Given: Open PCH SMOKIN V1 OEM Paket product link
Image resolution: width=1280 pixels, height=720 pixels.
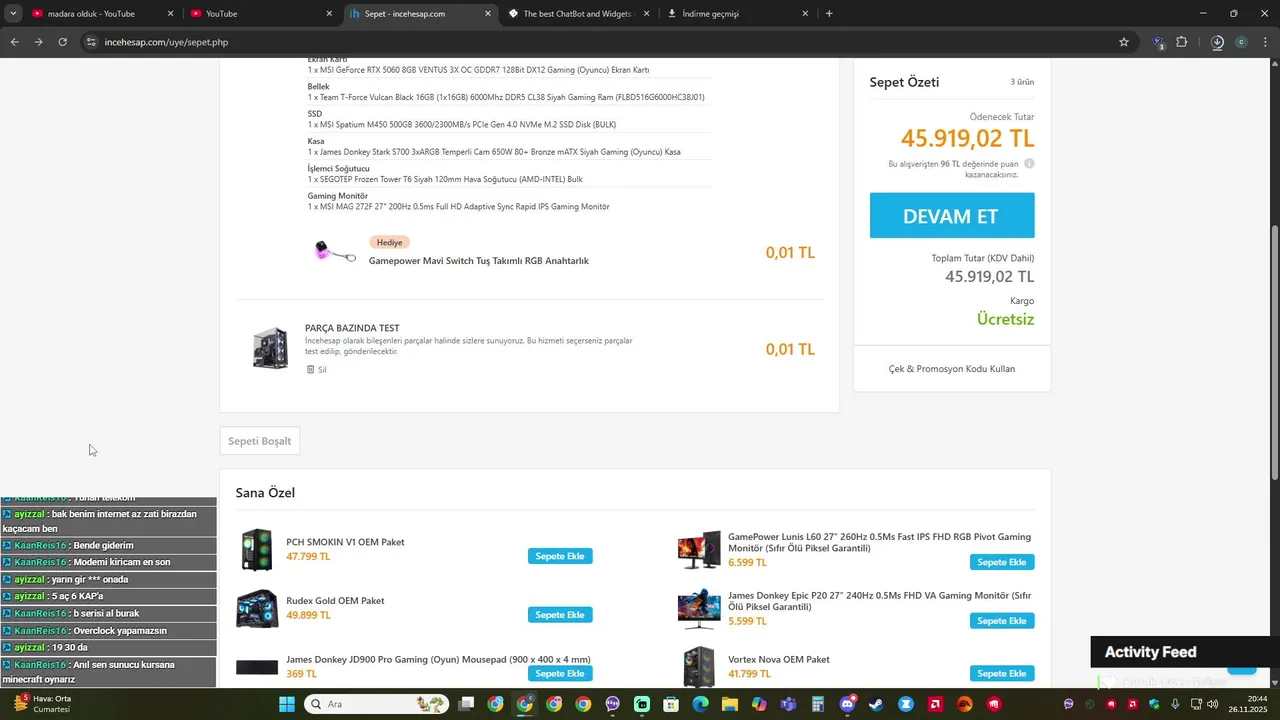Looking at the screenshot, I should [345, 542].
